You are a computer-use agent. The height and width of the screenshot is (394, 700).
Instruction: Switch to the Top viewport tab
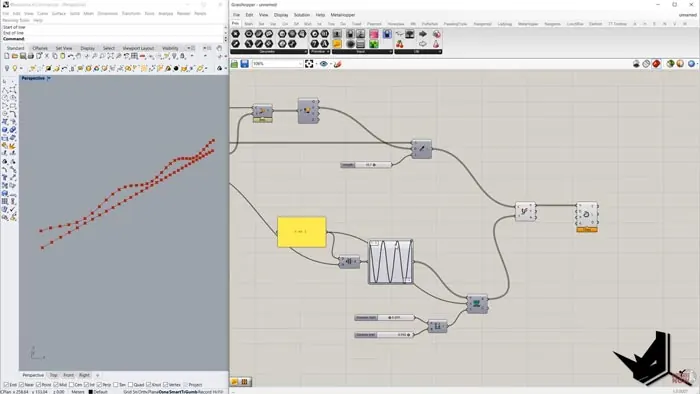tap(54, 375)
